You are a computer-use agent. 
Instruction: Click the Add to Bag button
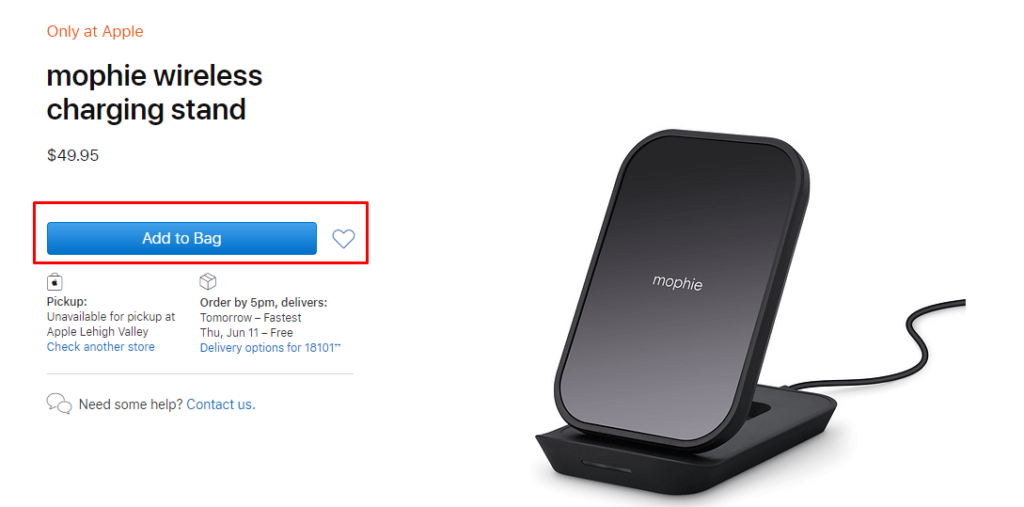182,238
